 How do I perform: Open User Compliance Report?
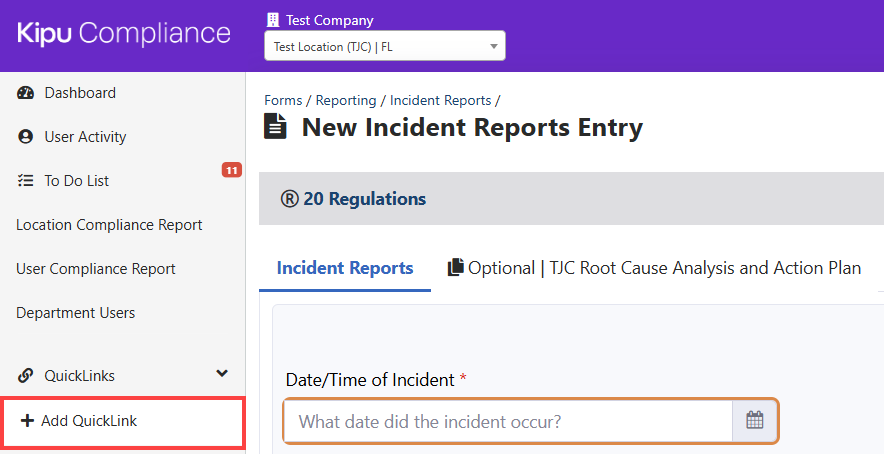click(96, 269)
